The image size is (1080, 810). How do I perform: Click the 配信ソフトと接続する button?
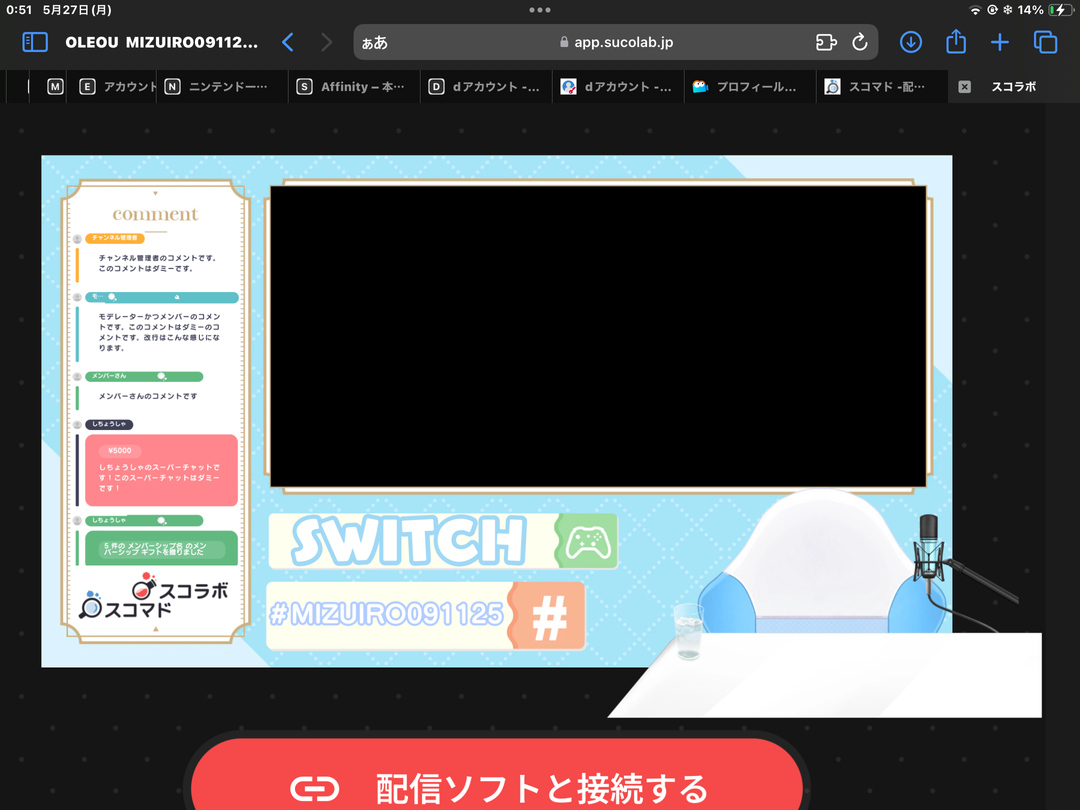coord(497,775)
